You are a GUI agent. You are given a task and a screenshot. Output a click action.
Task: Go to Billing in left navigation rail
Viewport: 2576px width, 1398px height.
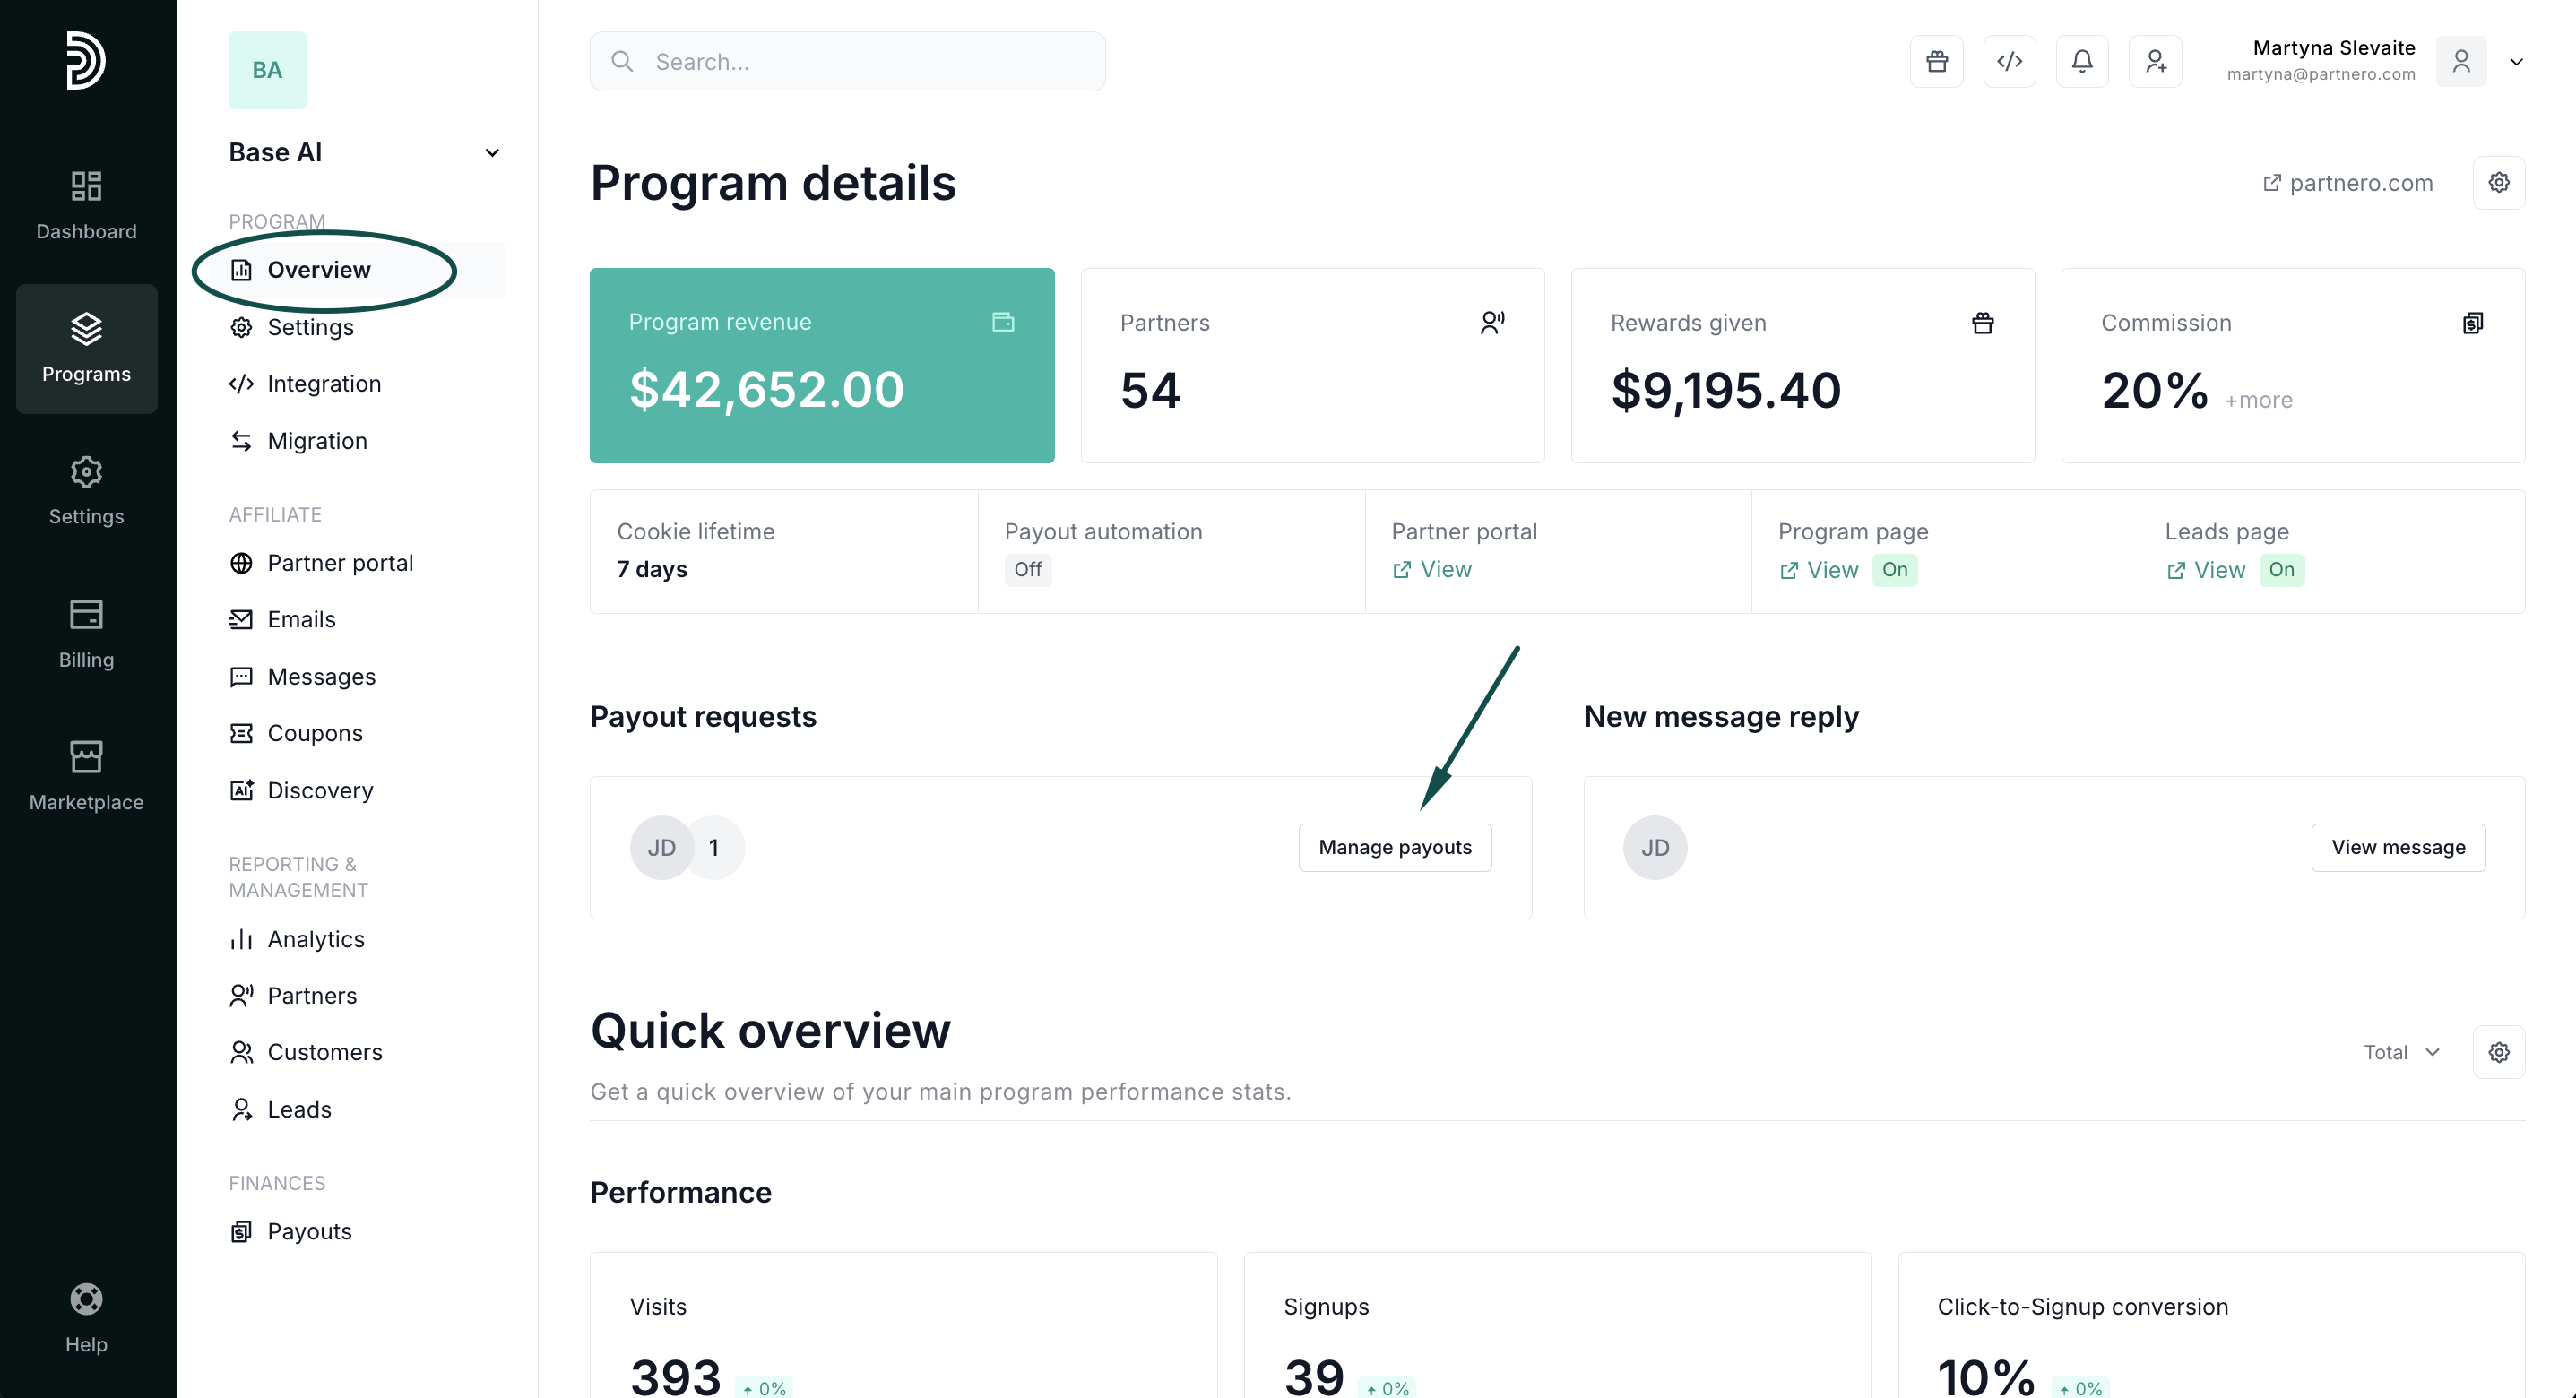point(86,634)
